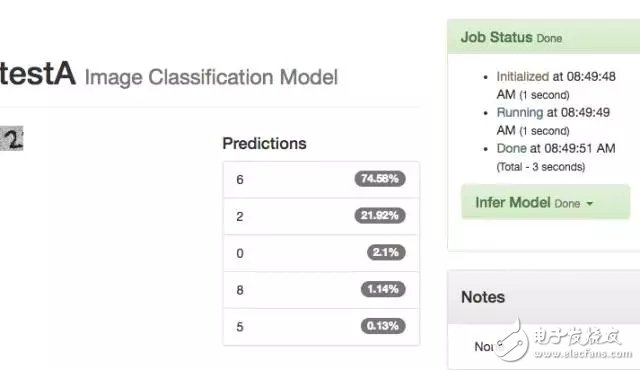Click the 74.58% confidence badge

pos(380,179)
